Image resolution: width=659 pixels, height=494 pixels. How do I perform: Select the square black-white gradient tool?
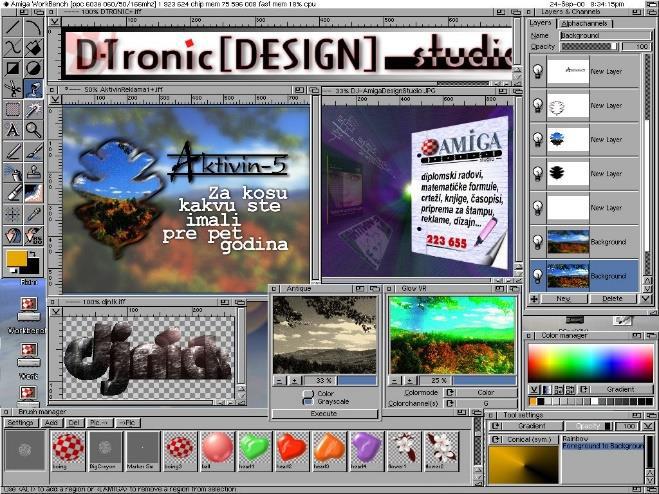pos(13,69)
